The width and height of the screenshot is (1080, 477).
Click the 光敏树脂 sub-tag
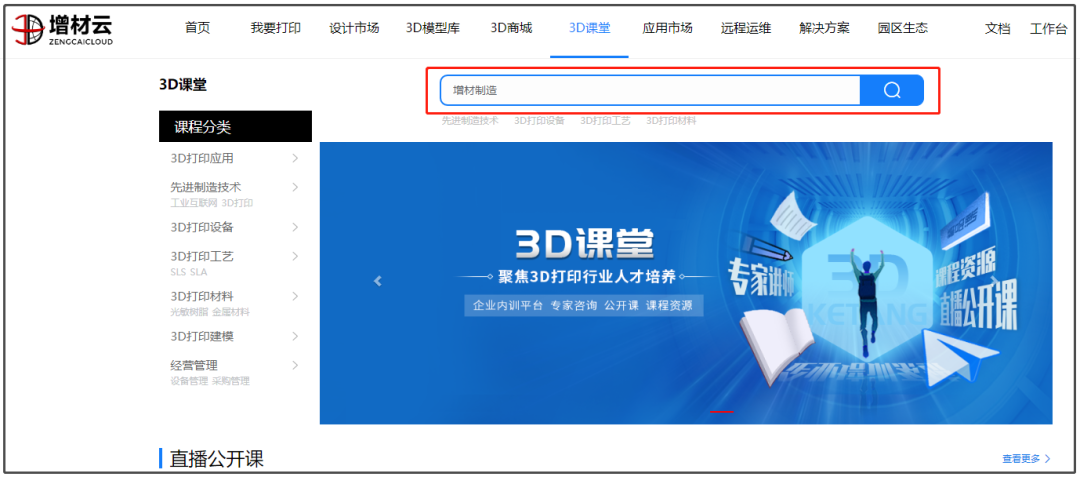[189, 312]
